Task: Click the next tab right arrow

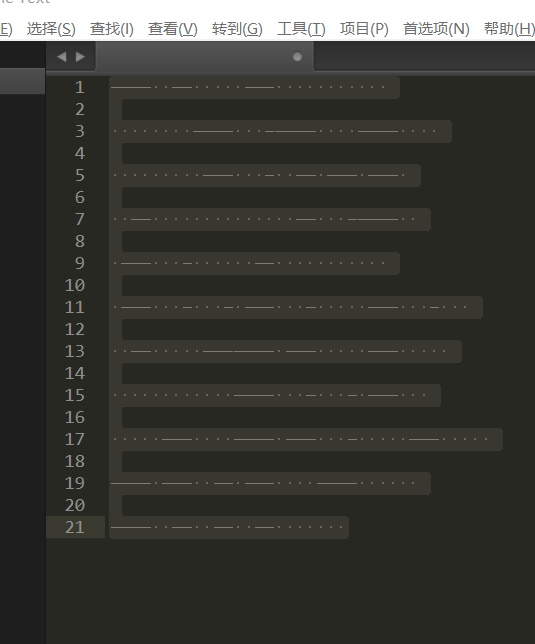Action: (80, 56)
